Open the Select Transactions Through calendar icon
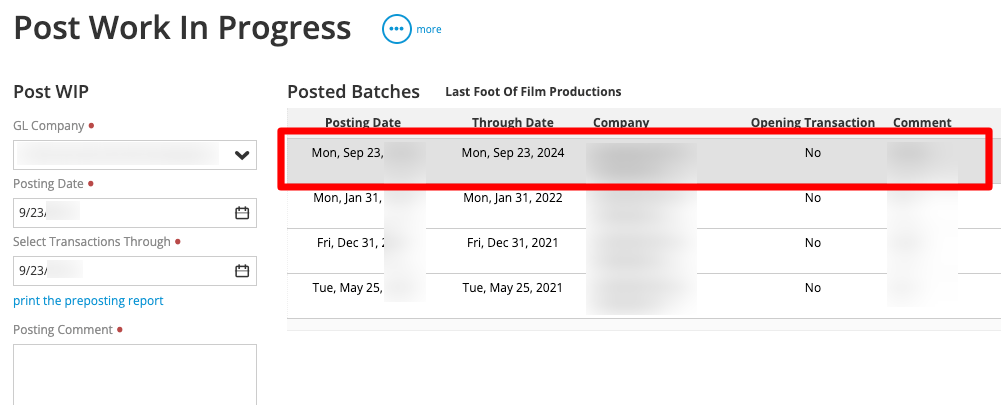The height and width of the screenshot is (405, 1001). [242, 271]
